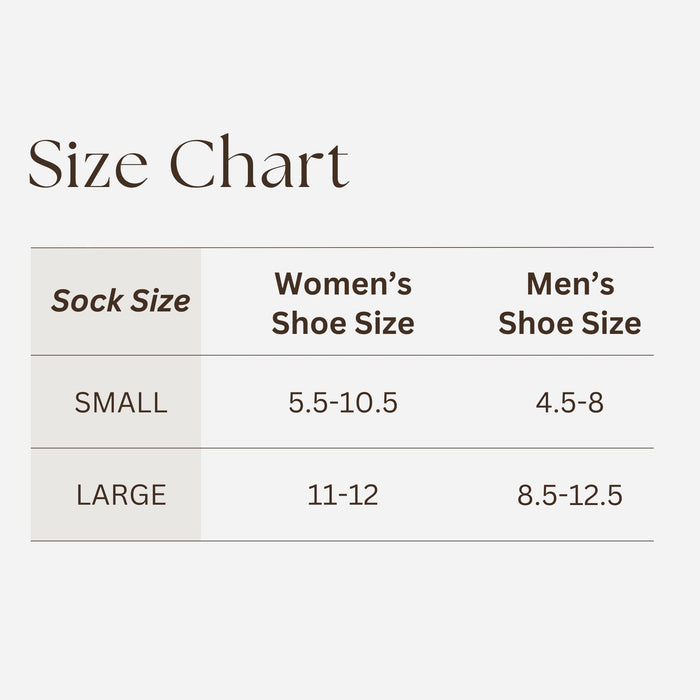Click the 5.5-10.5 women's size value
This screenshot has width=700, height=700.
coord(343,403)
